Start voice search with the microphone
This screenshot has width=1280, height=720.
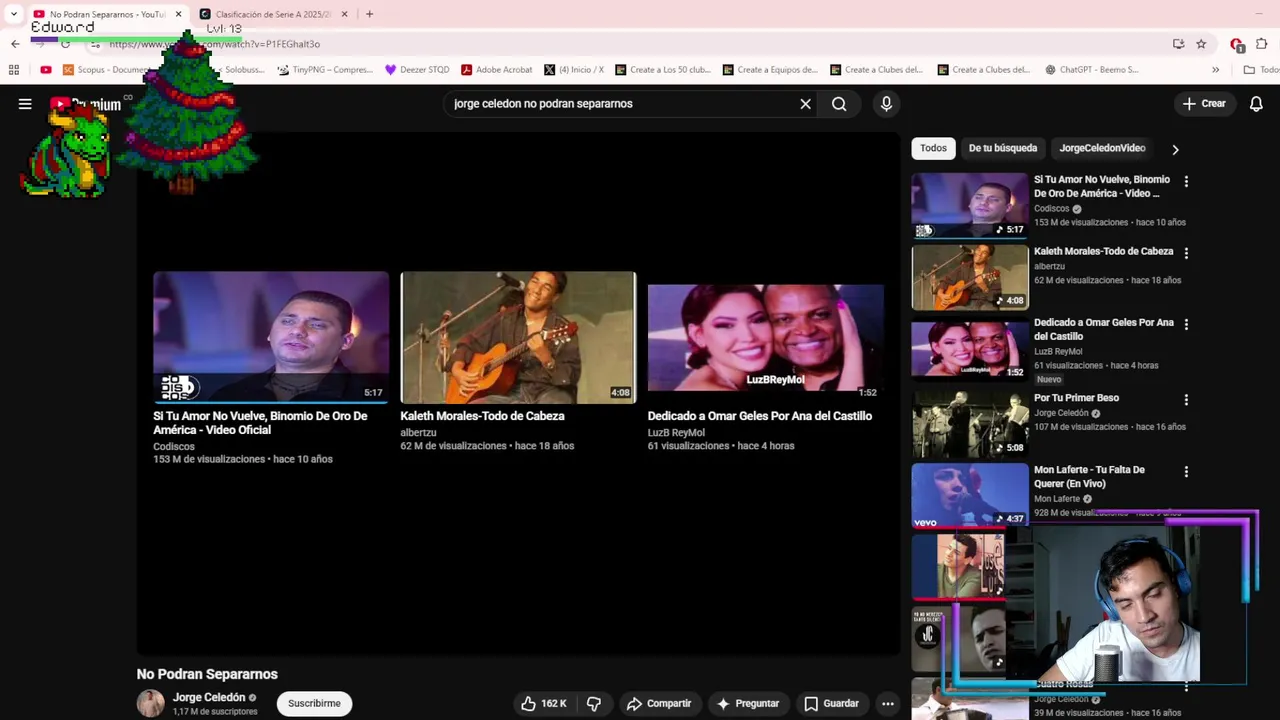click(x=886, y=103)
